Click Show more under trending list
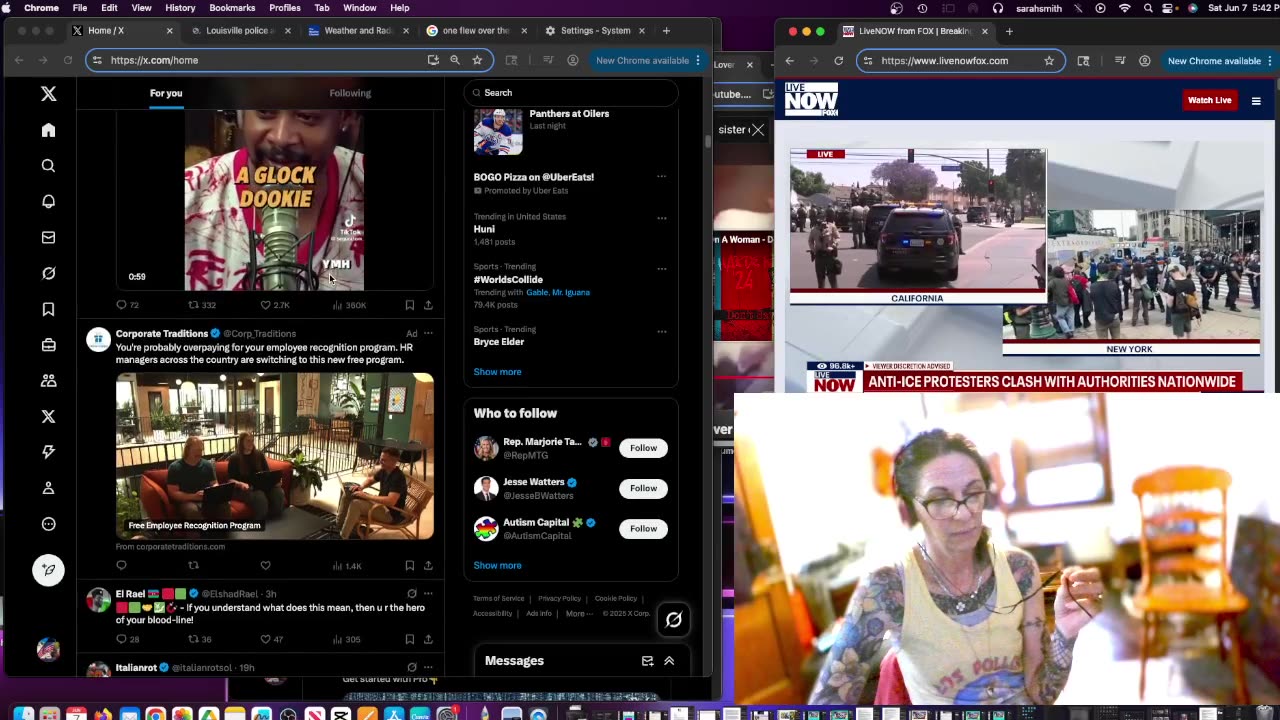Image resolution: width=1280 pixels, height=720 pixels. click(x=497, y=372)
